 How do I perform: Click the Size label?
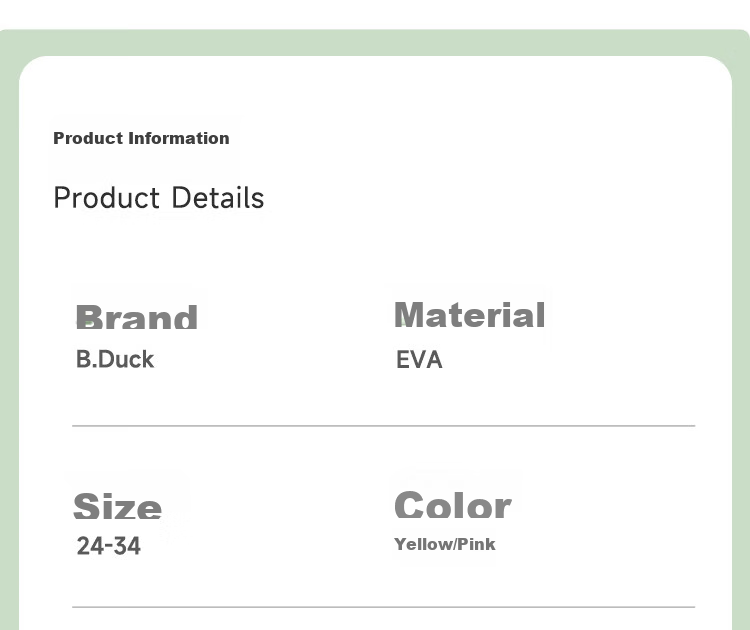118,506
